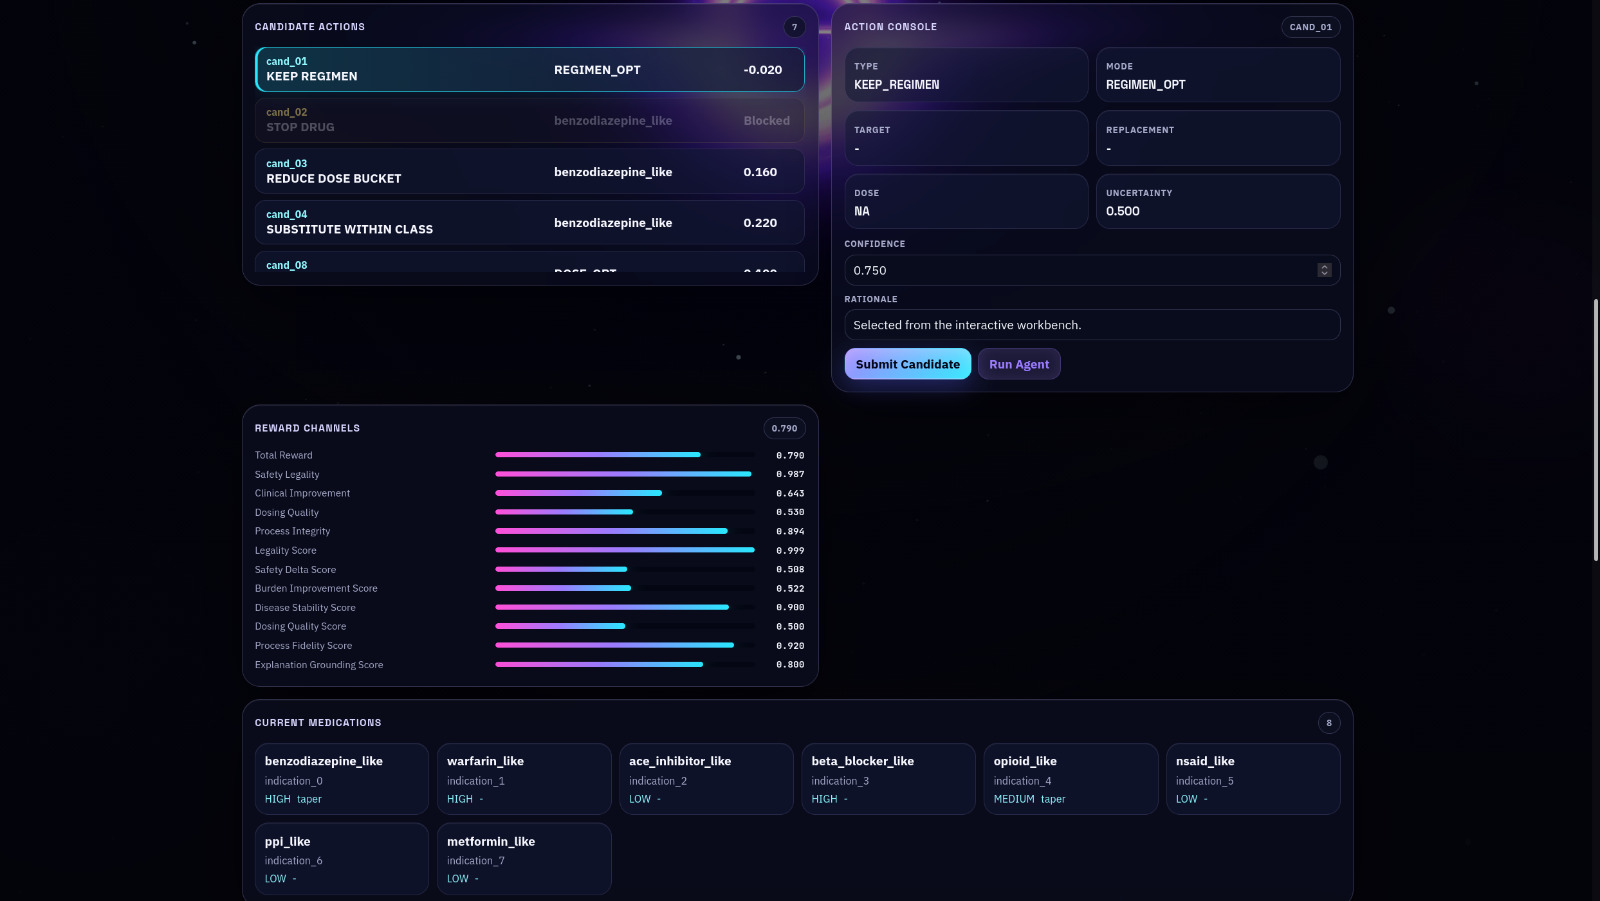Click the Replacement field card
This screenshot has height=901, width=1600.
1218,138
